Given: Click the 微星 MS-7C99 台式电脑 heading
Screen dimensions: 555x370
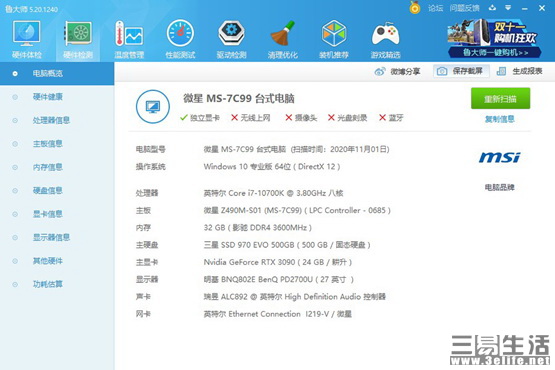Looking at the screenshot, I should click(239, 98).
